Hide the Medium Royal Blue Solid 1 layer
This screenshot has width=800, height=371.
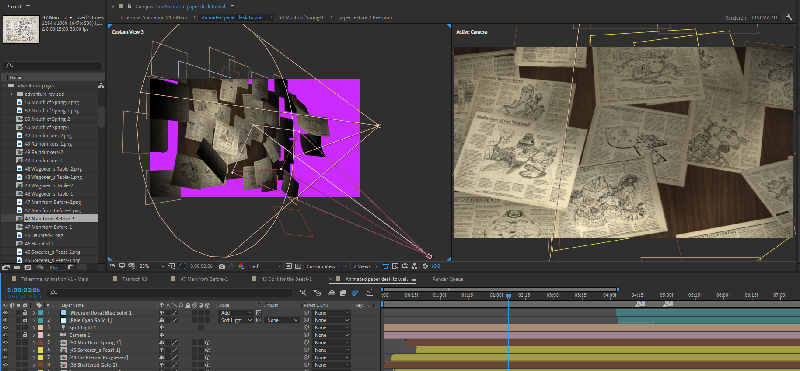[5, 312]
